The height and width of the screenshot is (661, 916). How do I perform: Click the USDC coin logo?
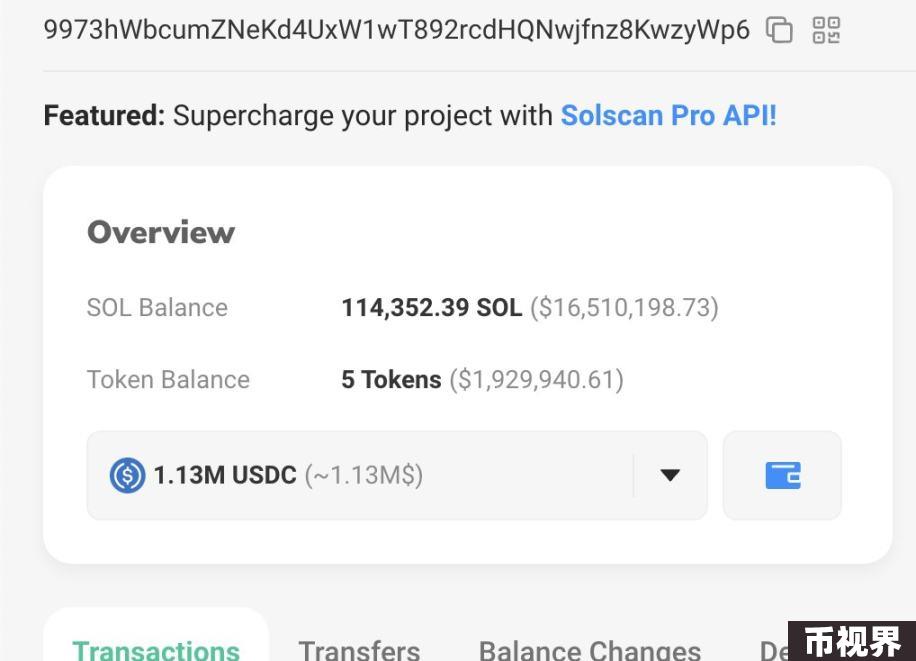click(127, 475)
